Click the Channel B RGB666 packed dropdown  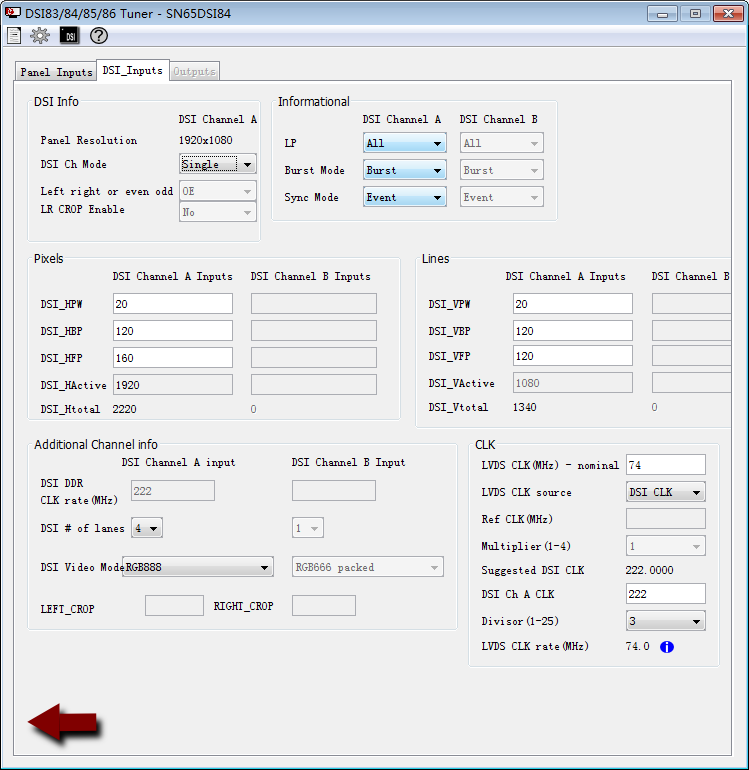(367, 567)
